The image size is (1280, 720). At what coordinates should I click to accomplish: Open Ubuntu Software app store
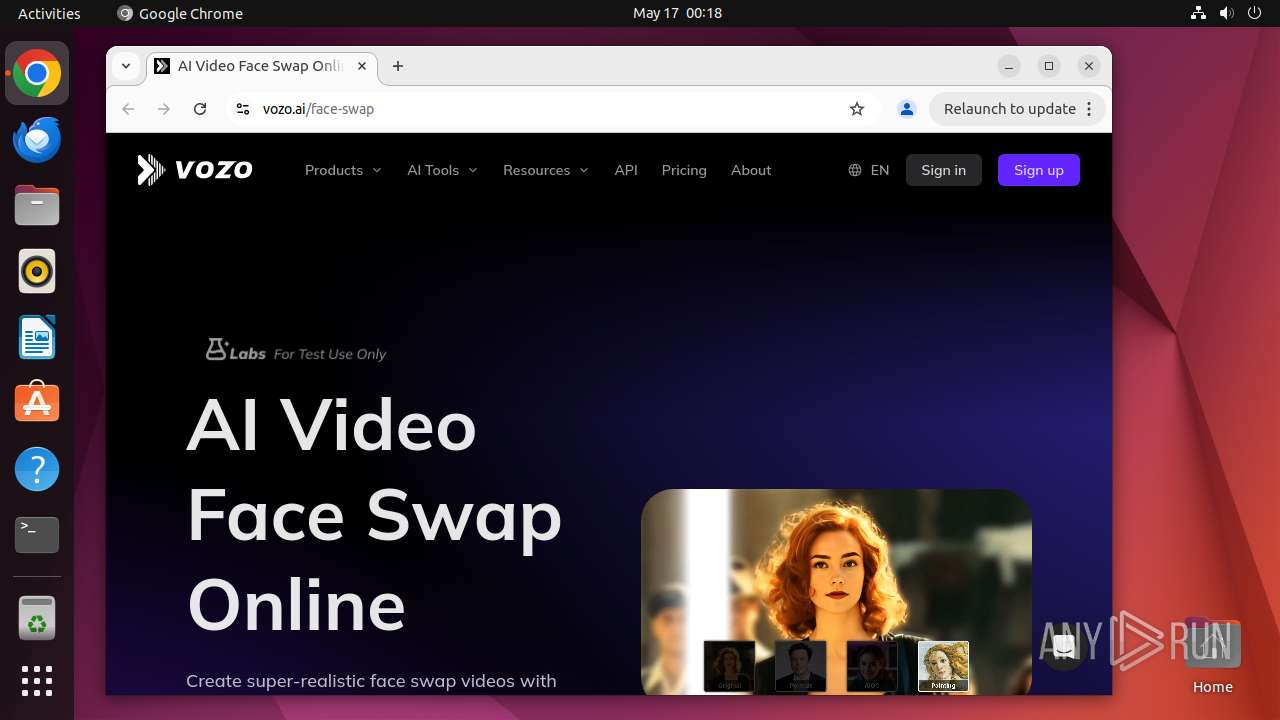click(37, 403)
